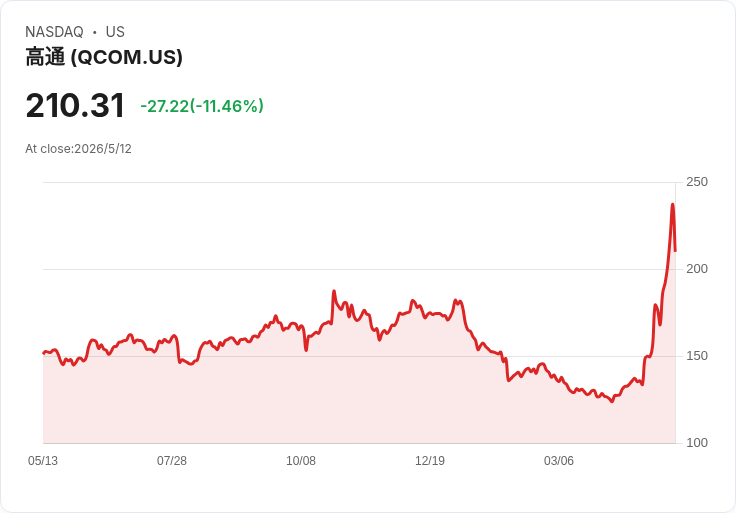
Task: Click the chart's lowest trough before the rally
Action: pos(612,401)
